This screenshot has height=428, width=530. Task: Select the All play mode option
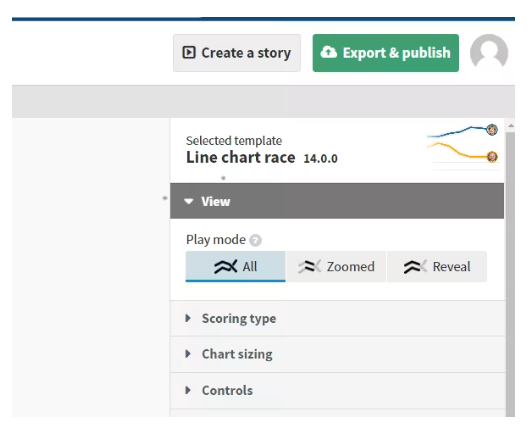(x=236, y=266)
